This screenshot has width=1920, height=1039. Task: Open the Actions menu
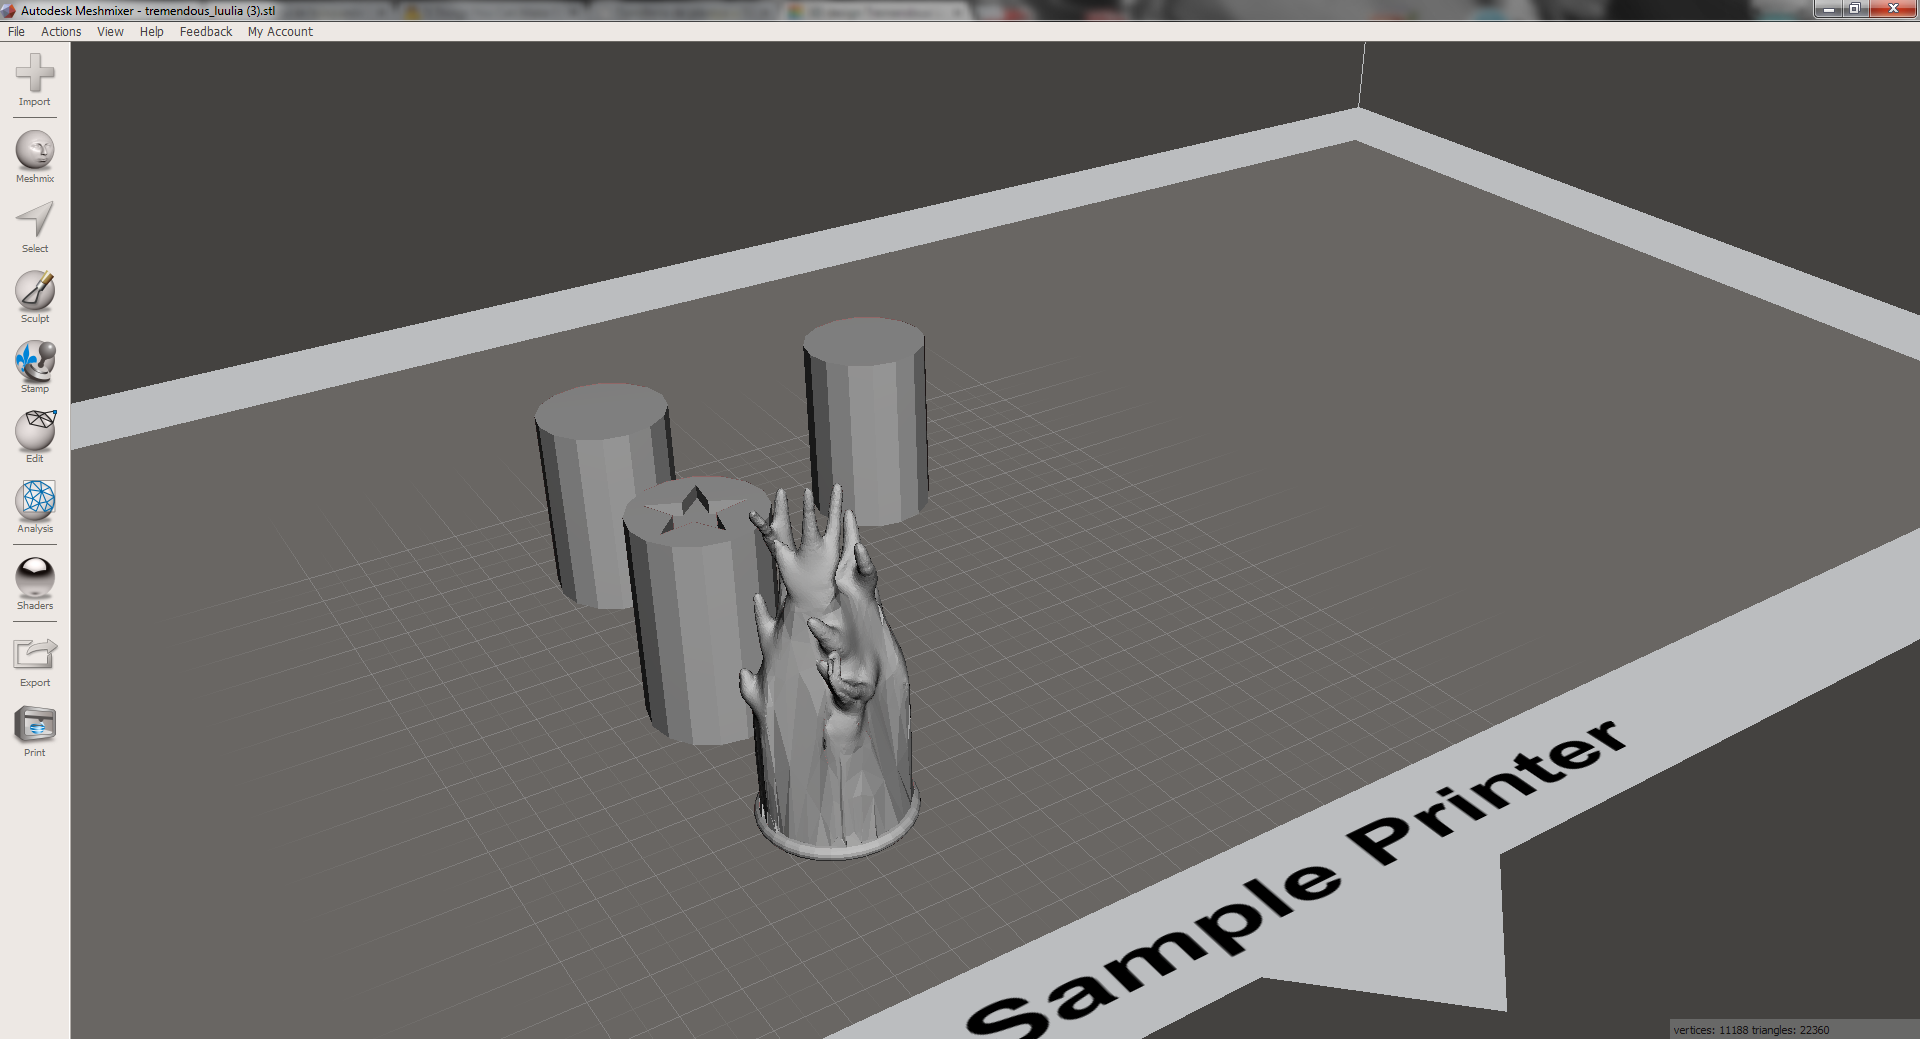pyautogui.click(x=61, y=32)
